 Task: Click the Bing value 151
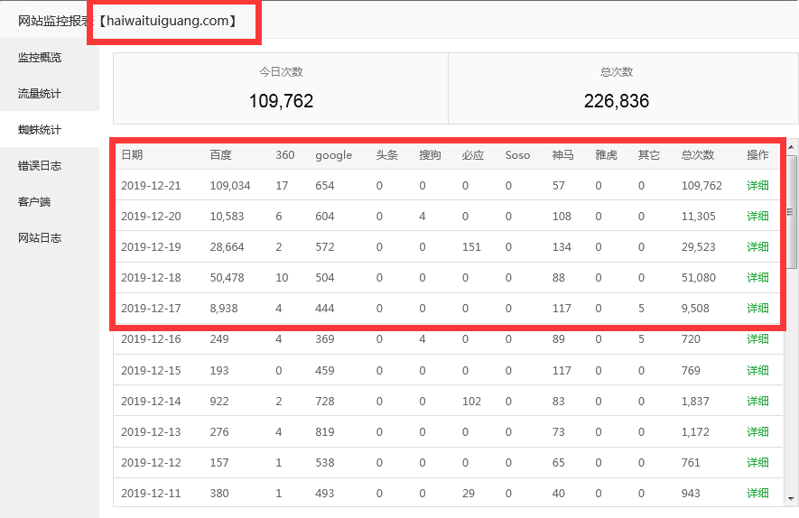[x=471, y=247]
